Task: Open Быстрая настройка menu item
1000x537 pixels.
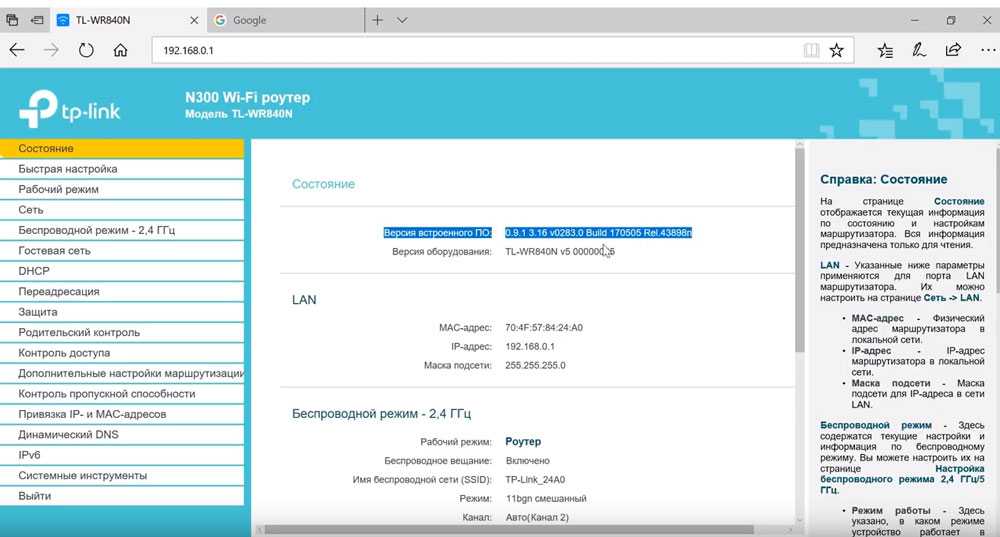Action: tap(67, 169)
